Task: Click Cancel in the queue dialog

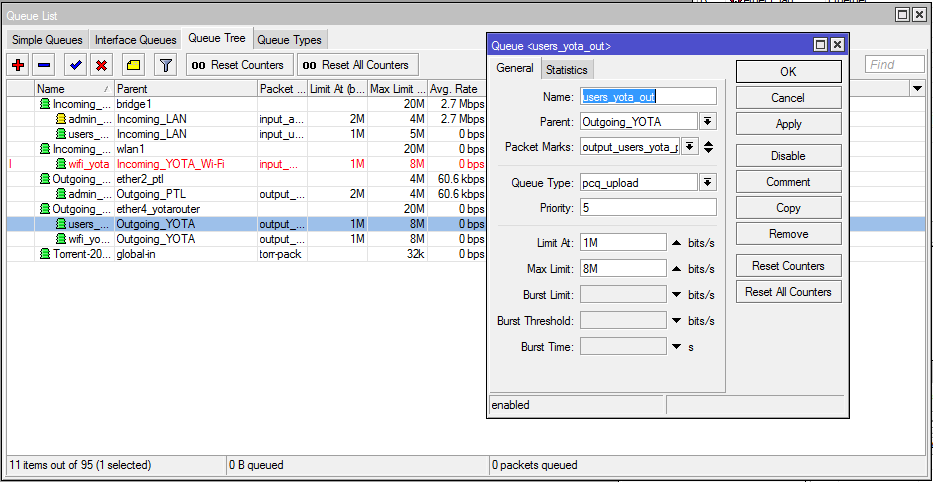Action: (788, 98)
